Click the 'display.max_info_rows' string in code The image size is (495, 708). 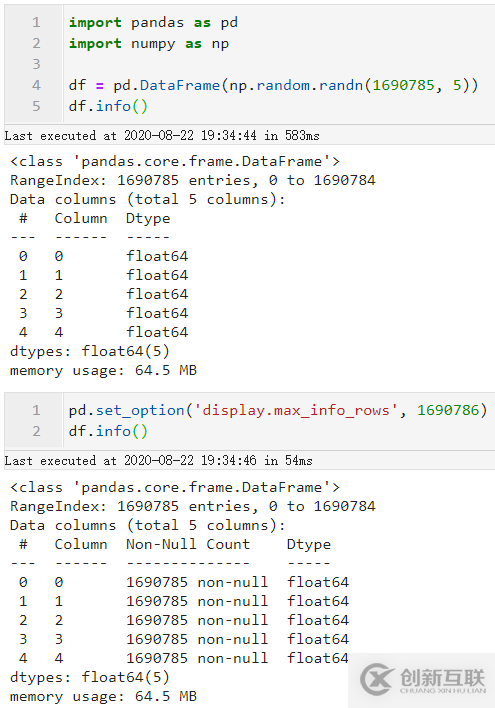[x=295, y=410]
